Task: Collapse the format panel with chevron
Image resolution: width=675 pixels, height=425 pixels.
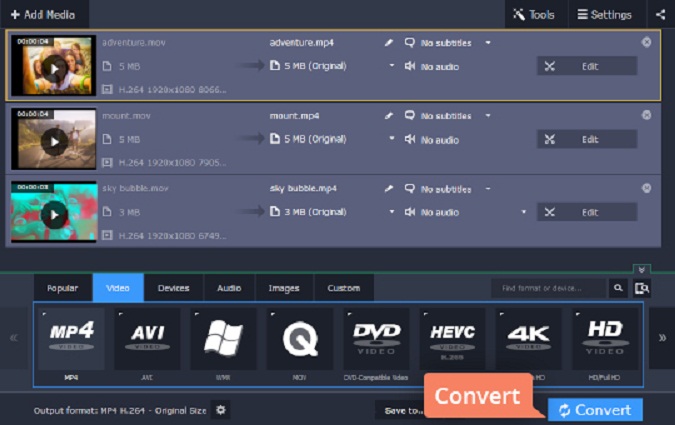Action: [642, 269]
